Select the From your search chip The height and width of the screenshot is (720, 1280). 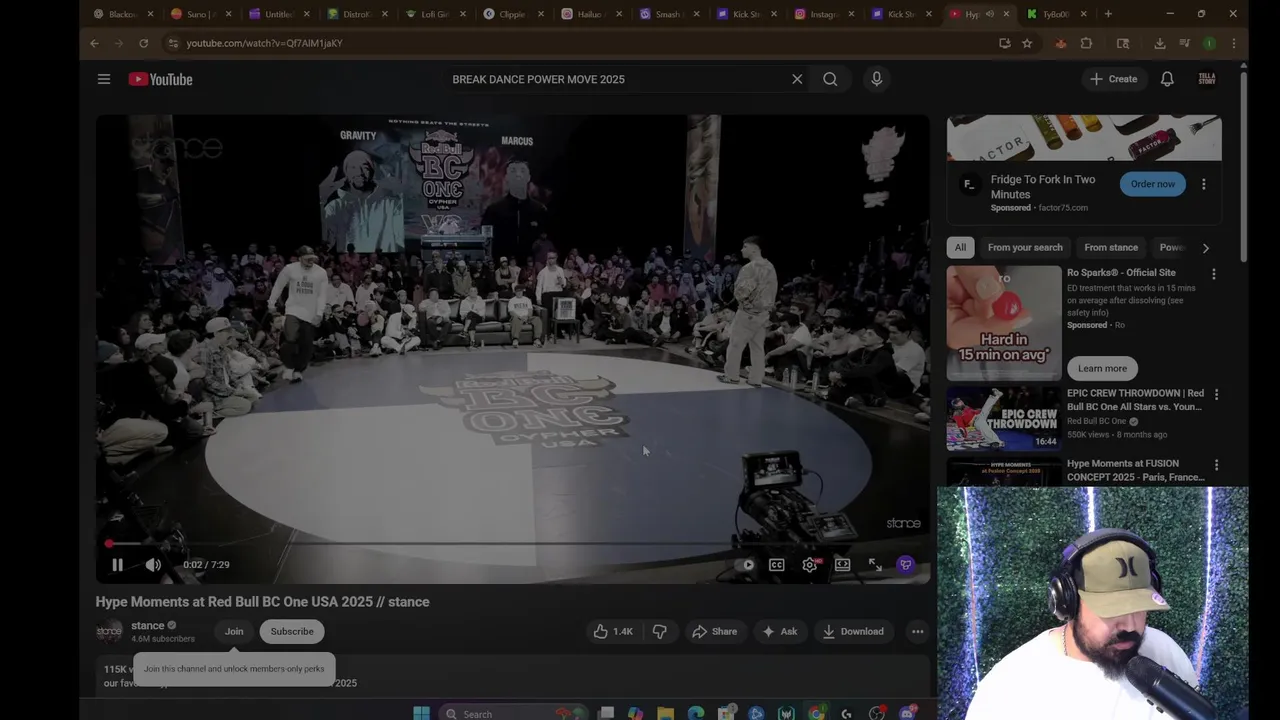pos(1025,247)
